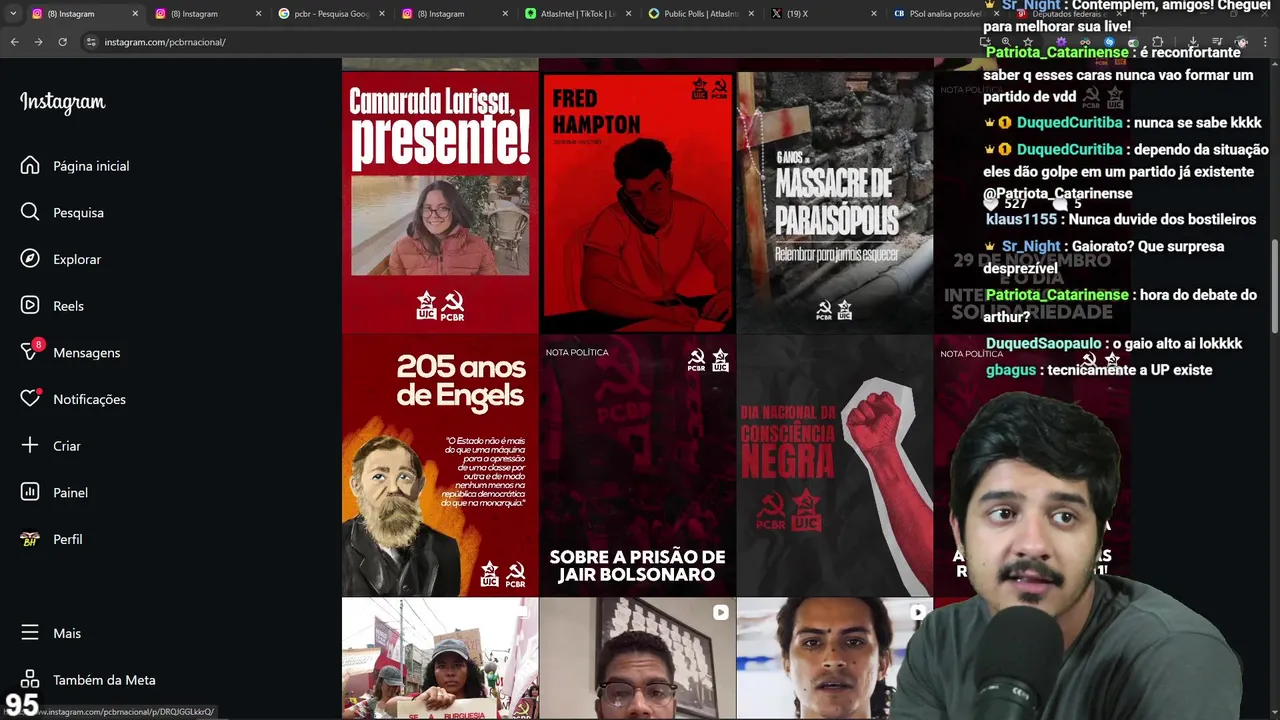Open Sobre a prisão de Jair Bolsonaro post
The height and width of the screenshot is (720, 1280).
pos(637,465)
